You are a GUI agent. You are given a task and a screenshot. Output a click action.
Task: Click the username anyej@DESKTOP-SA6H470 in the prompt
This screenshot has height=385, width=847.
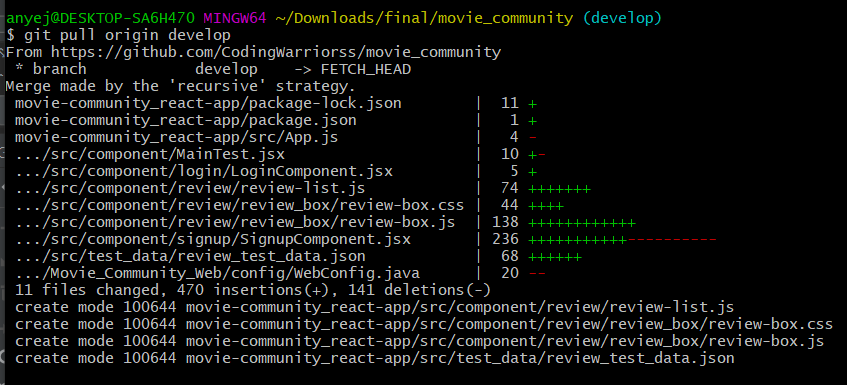(100, 18)
